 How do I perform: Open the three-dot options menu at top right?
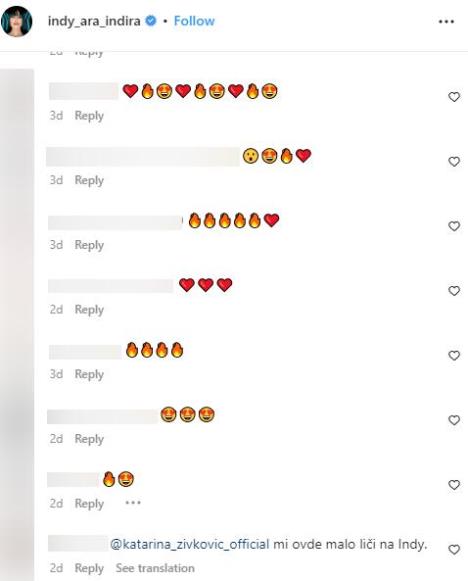[446, 22]
